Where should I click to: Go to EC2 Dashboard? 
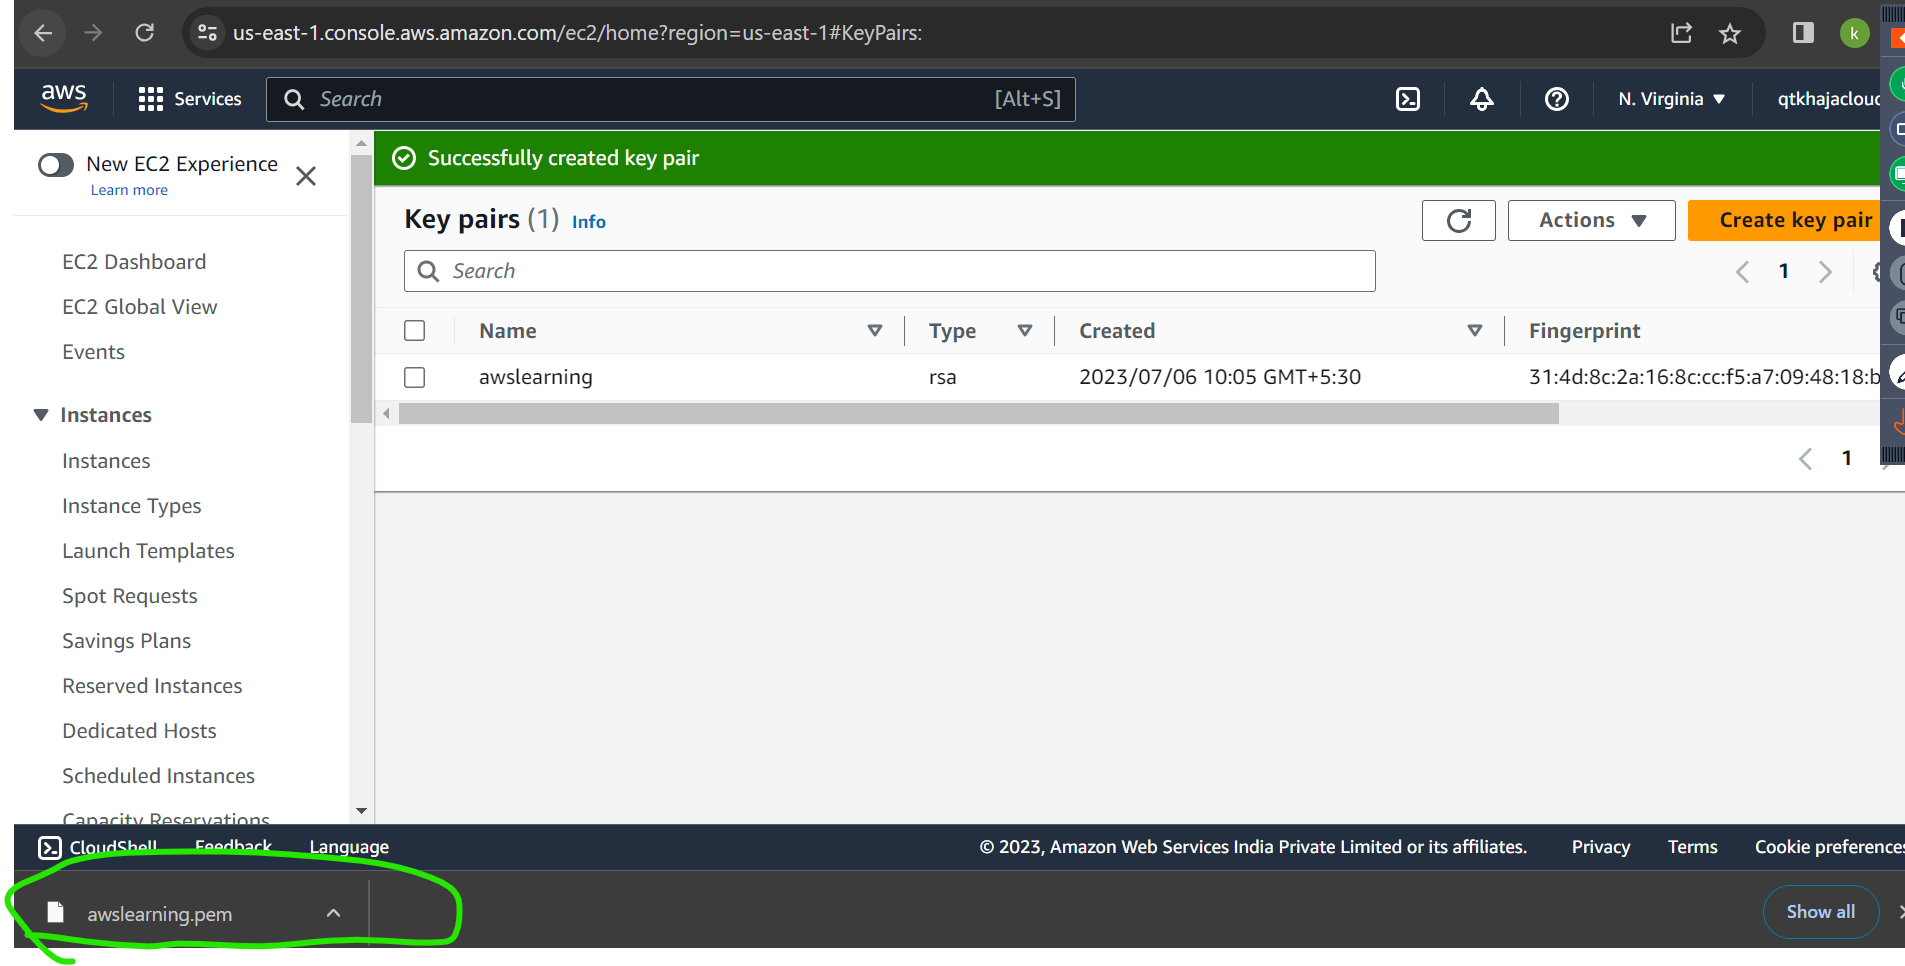coord(134,262)
